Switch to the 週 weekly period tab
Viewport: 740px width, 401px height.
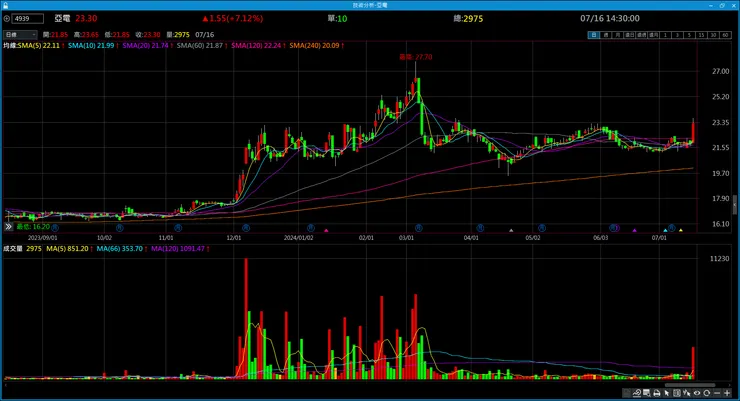[x=605, y=35]
